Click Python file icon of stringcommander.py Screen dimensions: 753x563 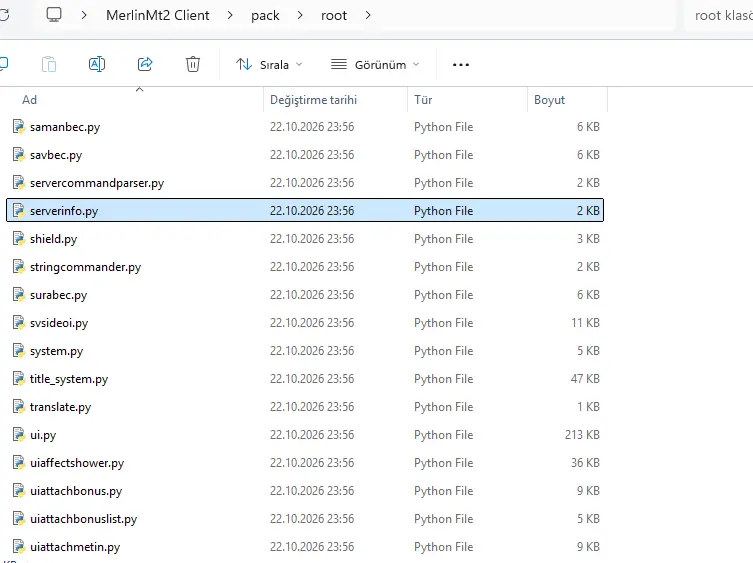(18, 266)
